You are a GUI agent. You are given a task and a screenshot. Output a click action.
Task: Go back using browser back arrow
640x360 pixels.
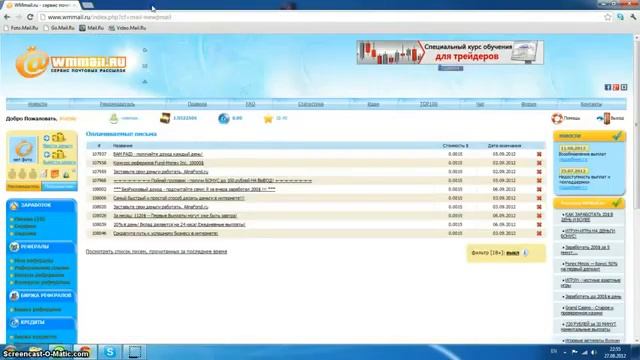pyautogui.click(x=7, y=17)
